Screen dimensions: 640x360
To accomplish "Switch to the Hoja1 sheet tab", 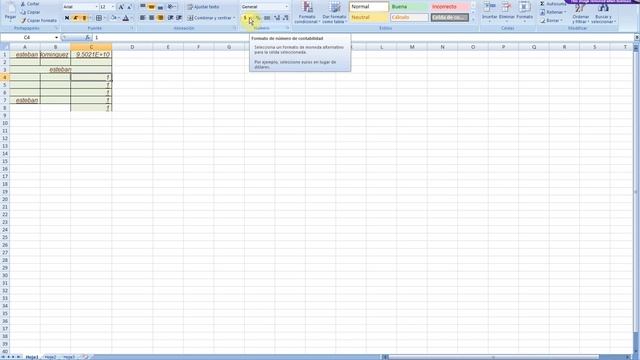I will (32, 357).
